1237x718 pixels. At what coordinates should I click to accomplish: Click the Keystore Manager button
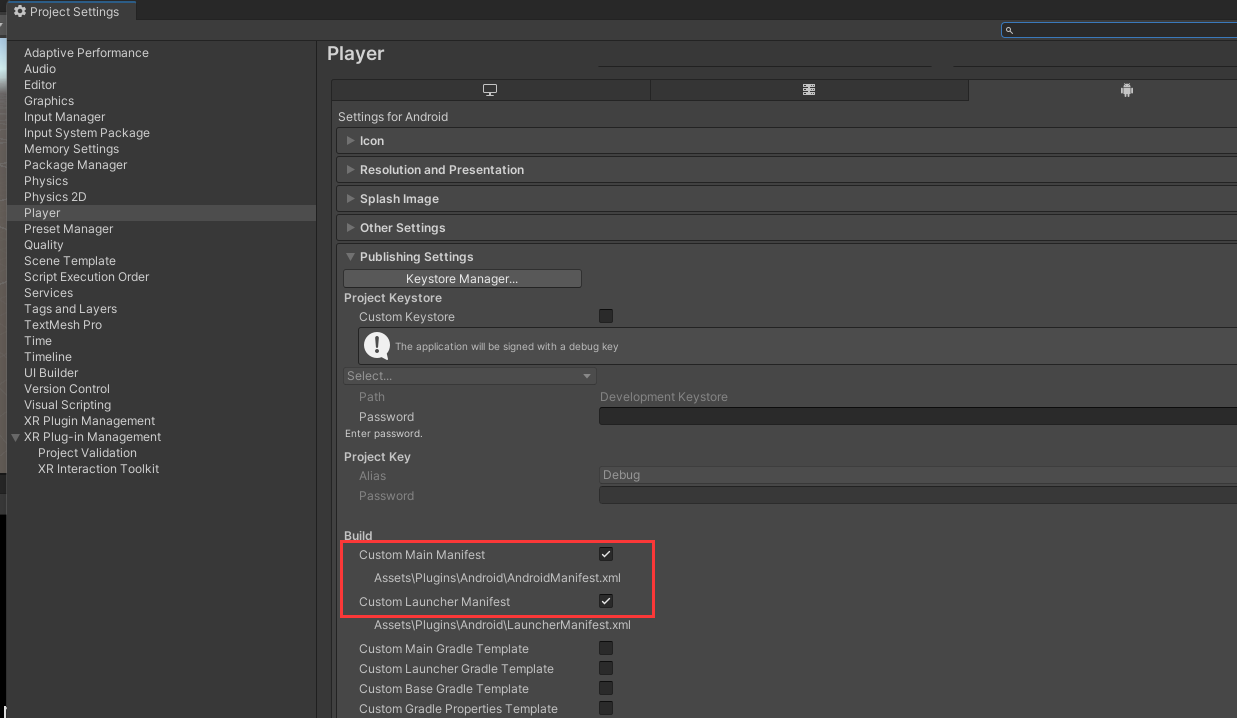tap(461, 278)
